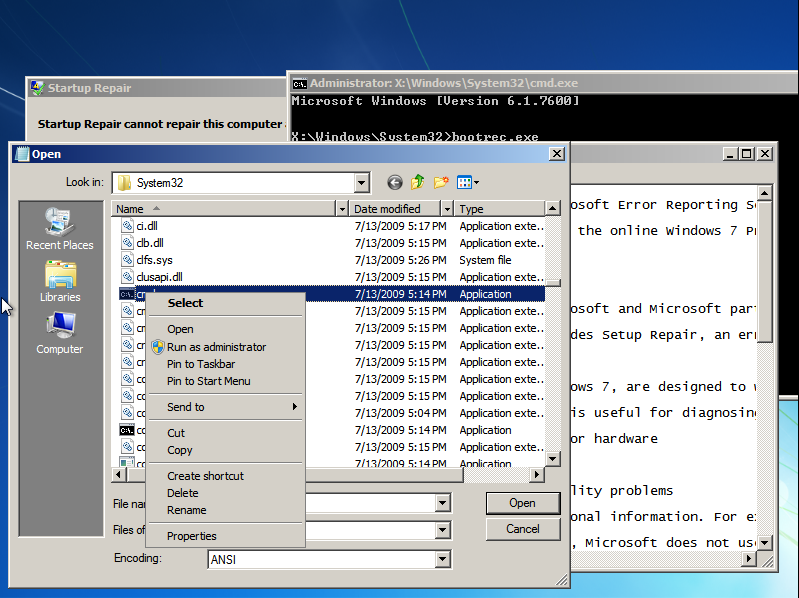Choose Cut from context menu
The width and height of the screenshot is (799, 598).
(x=226, y=433)
